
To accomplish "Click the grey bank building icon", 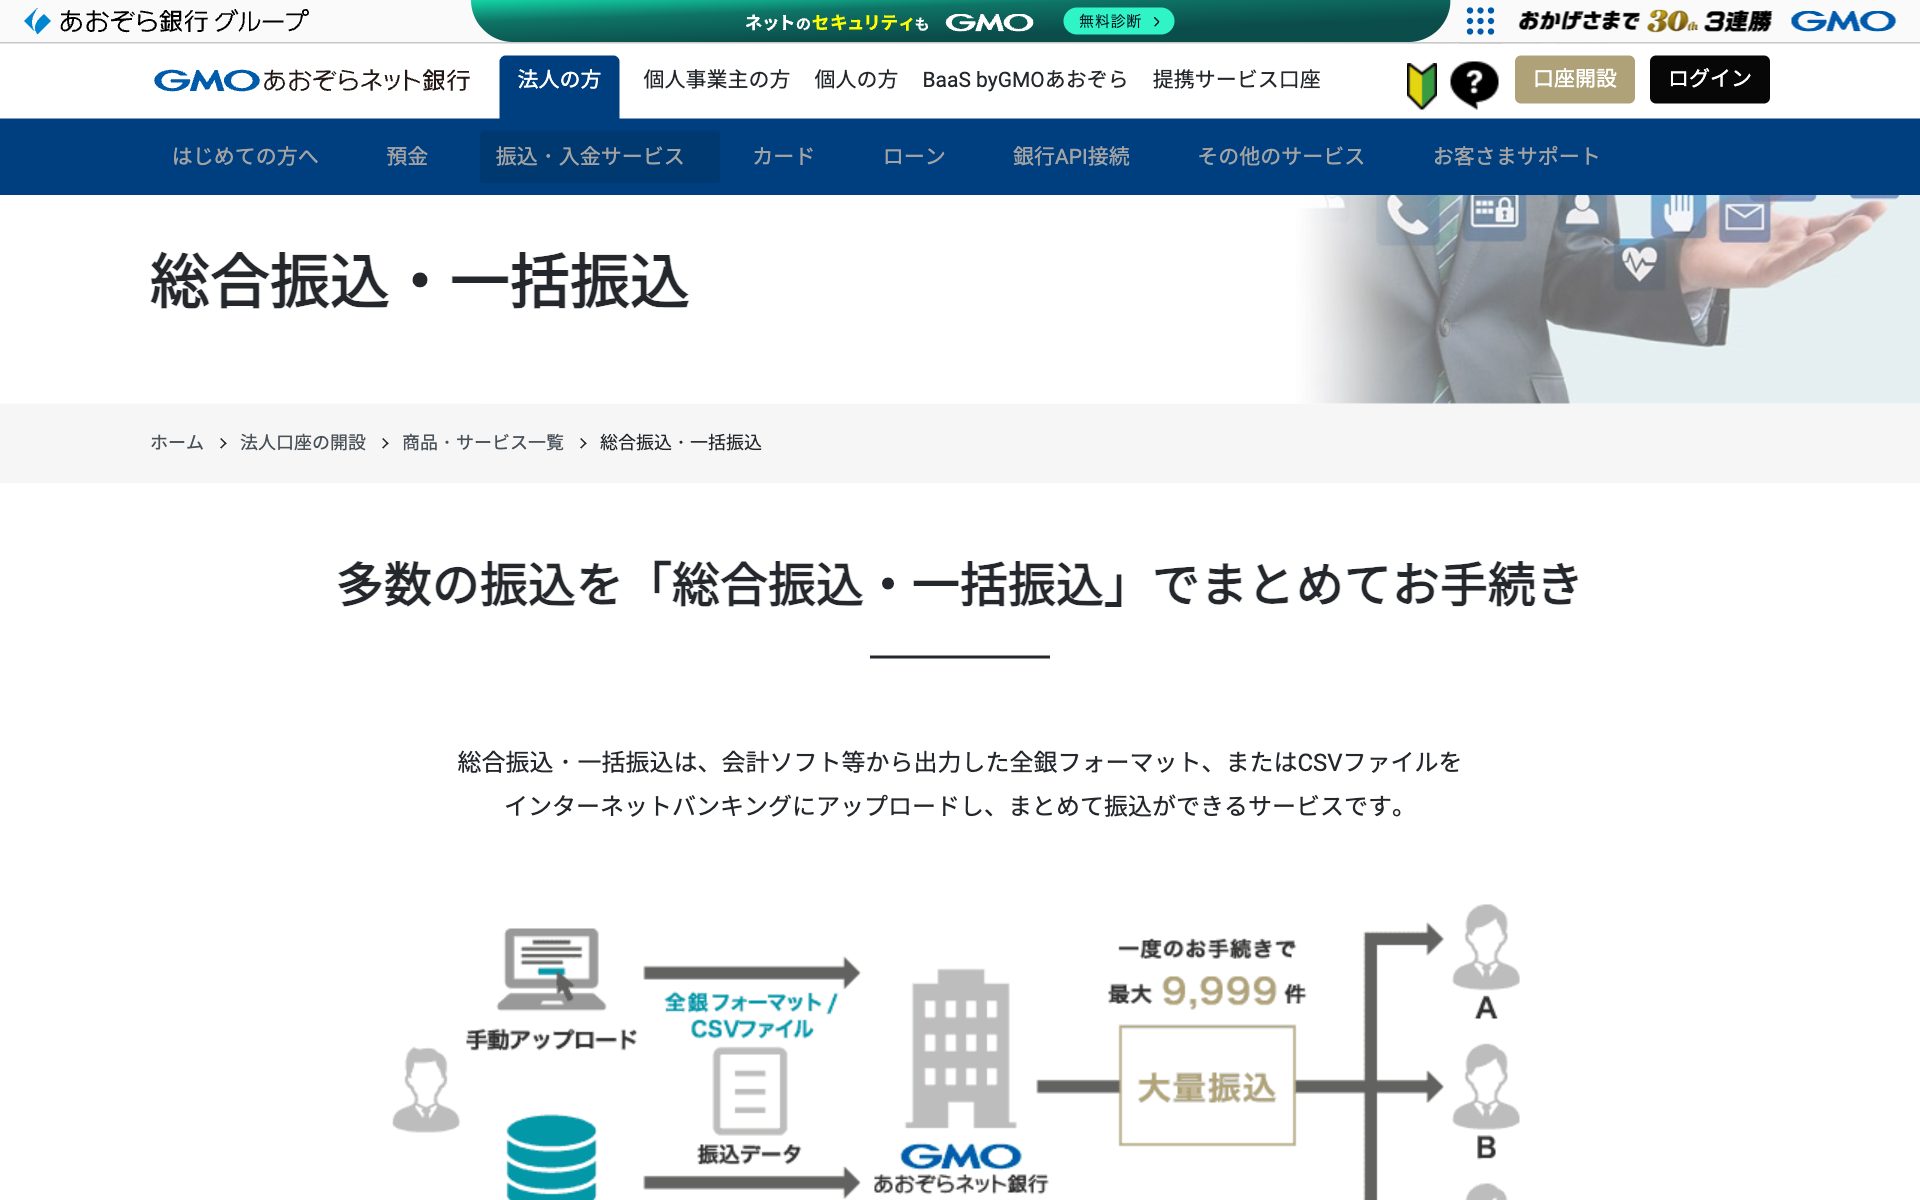I will pos(960,1048).
